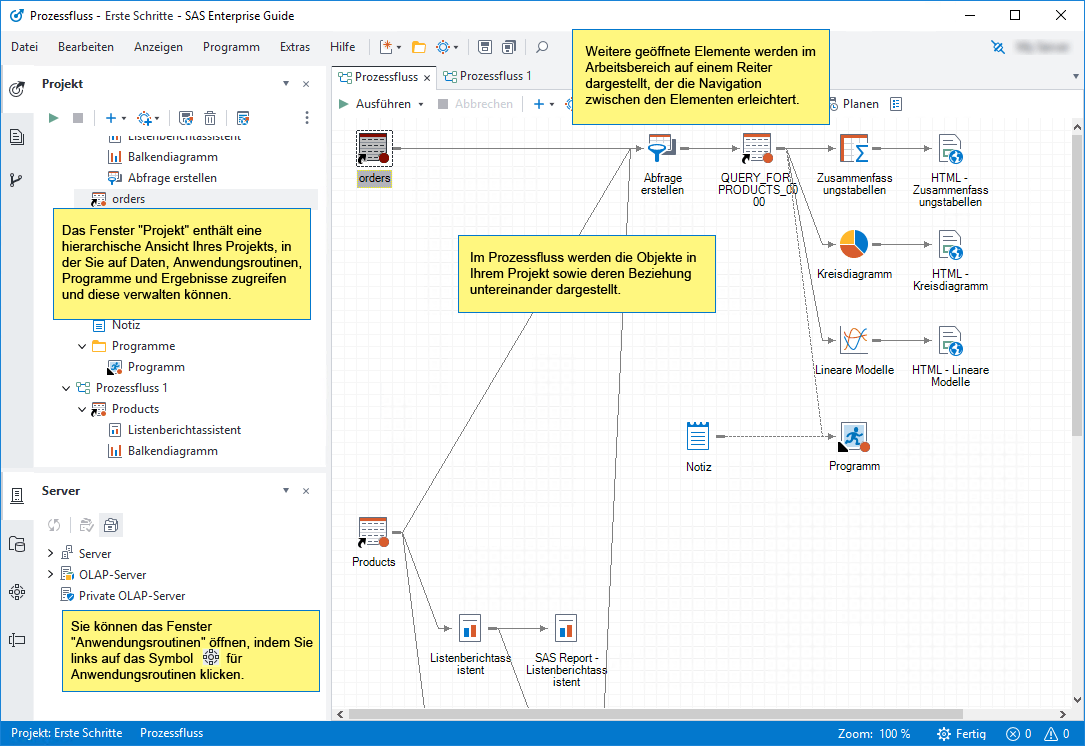Click the plus add icon in Projekt pane
Viewport: 1085px width, 746px height.
click(111, 118)
